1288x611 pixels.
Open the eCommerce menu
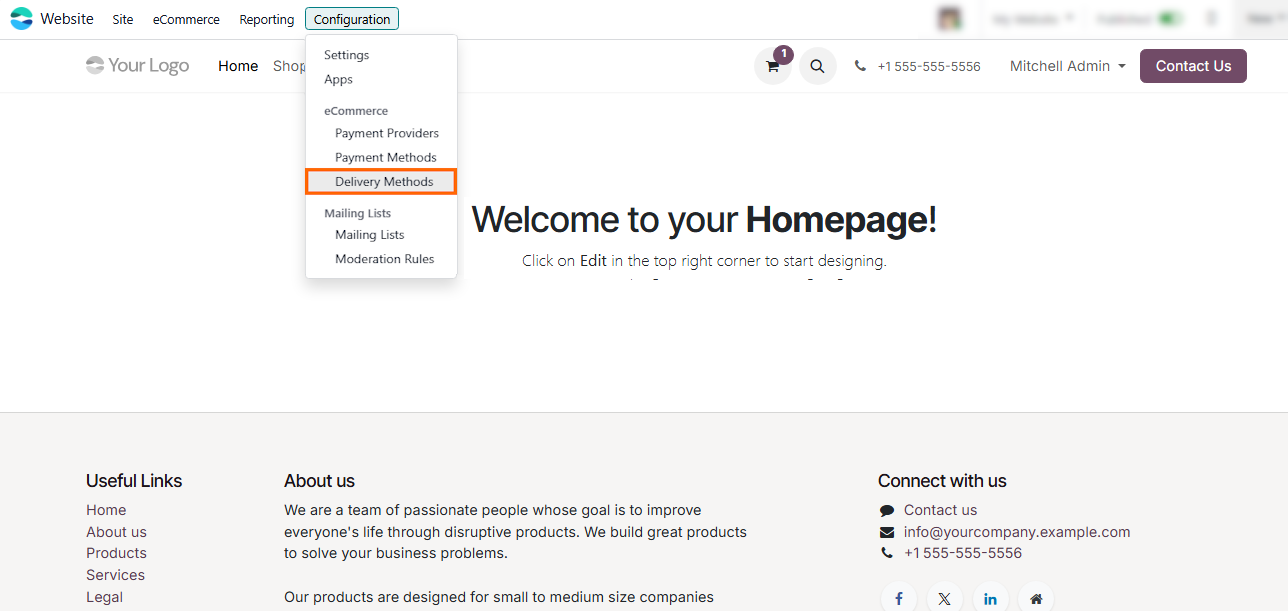click(x=186, y=19)
